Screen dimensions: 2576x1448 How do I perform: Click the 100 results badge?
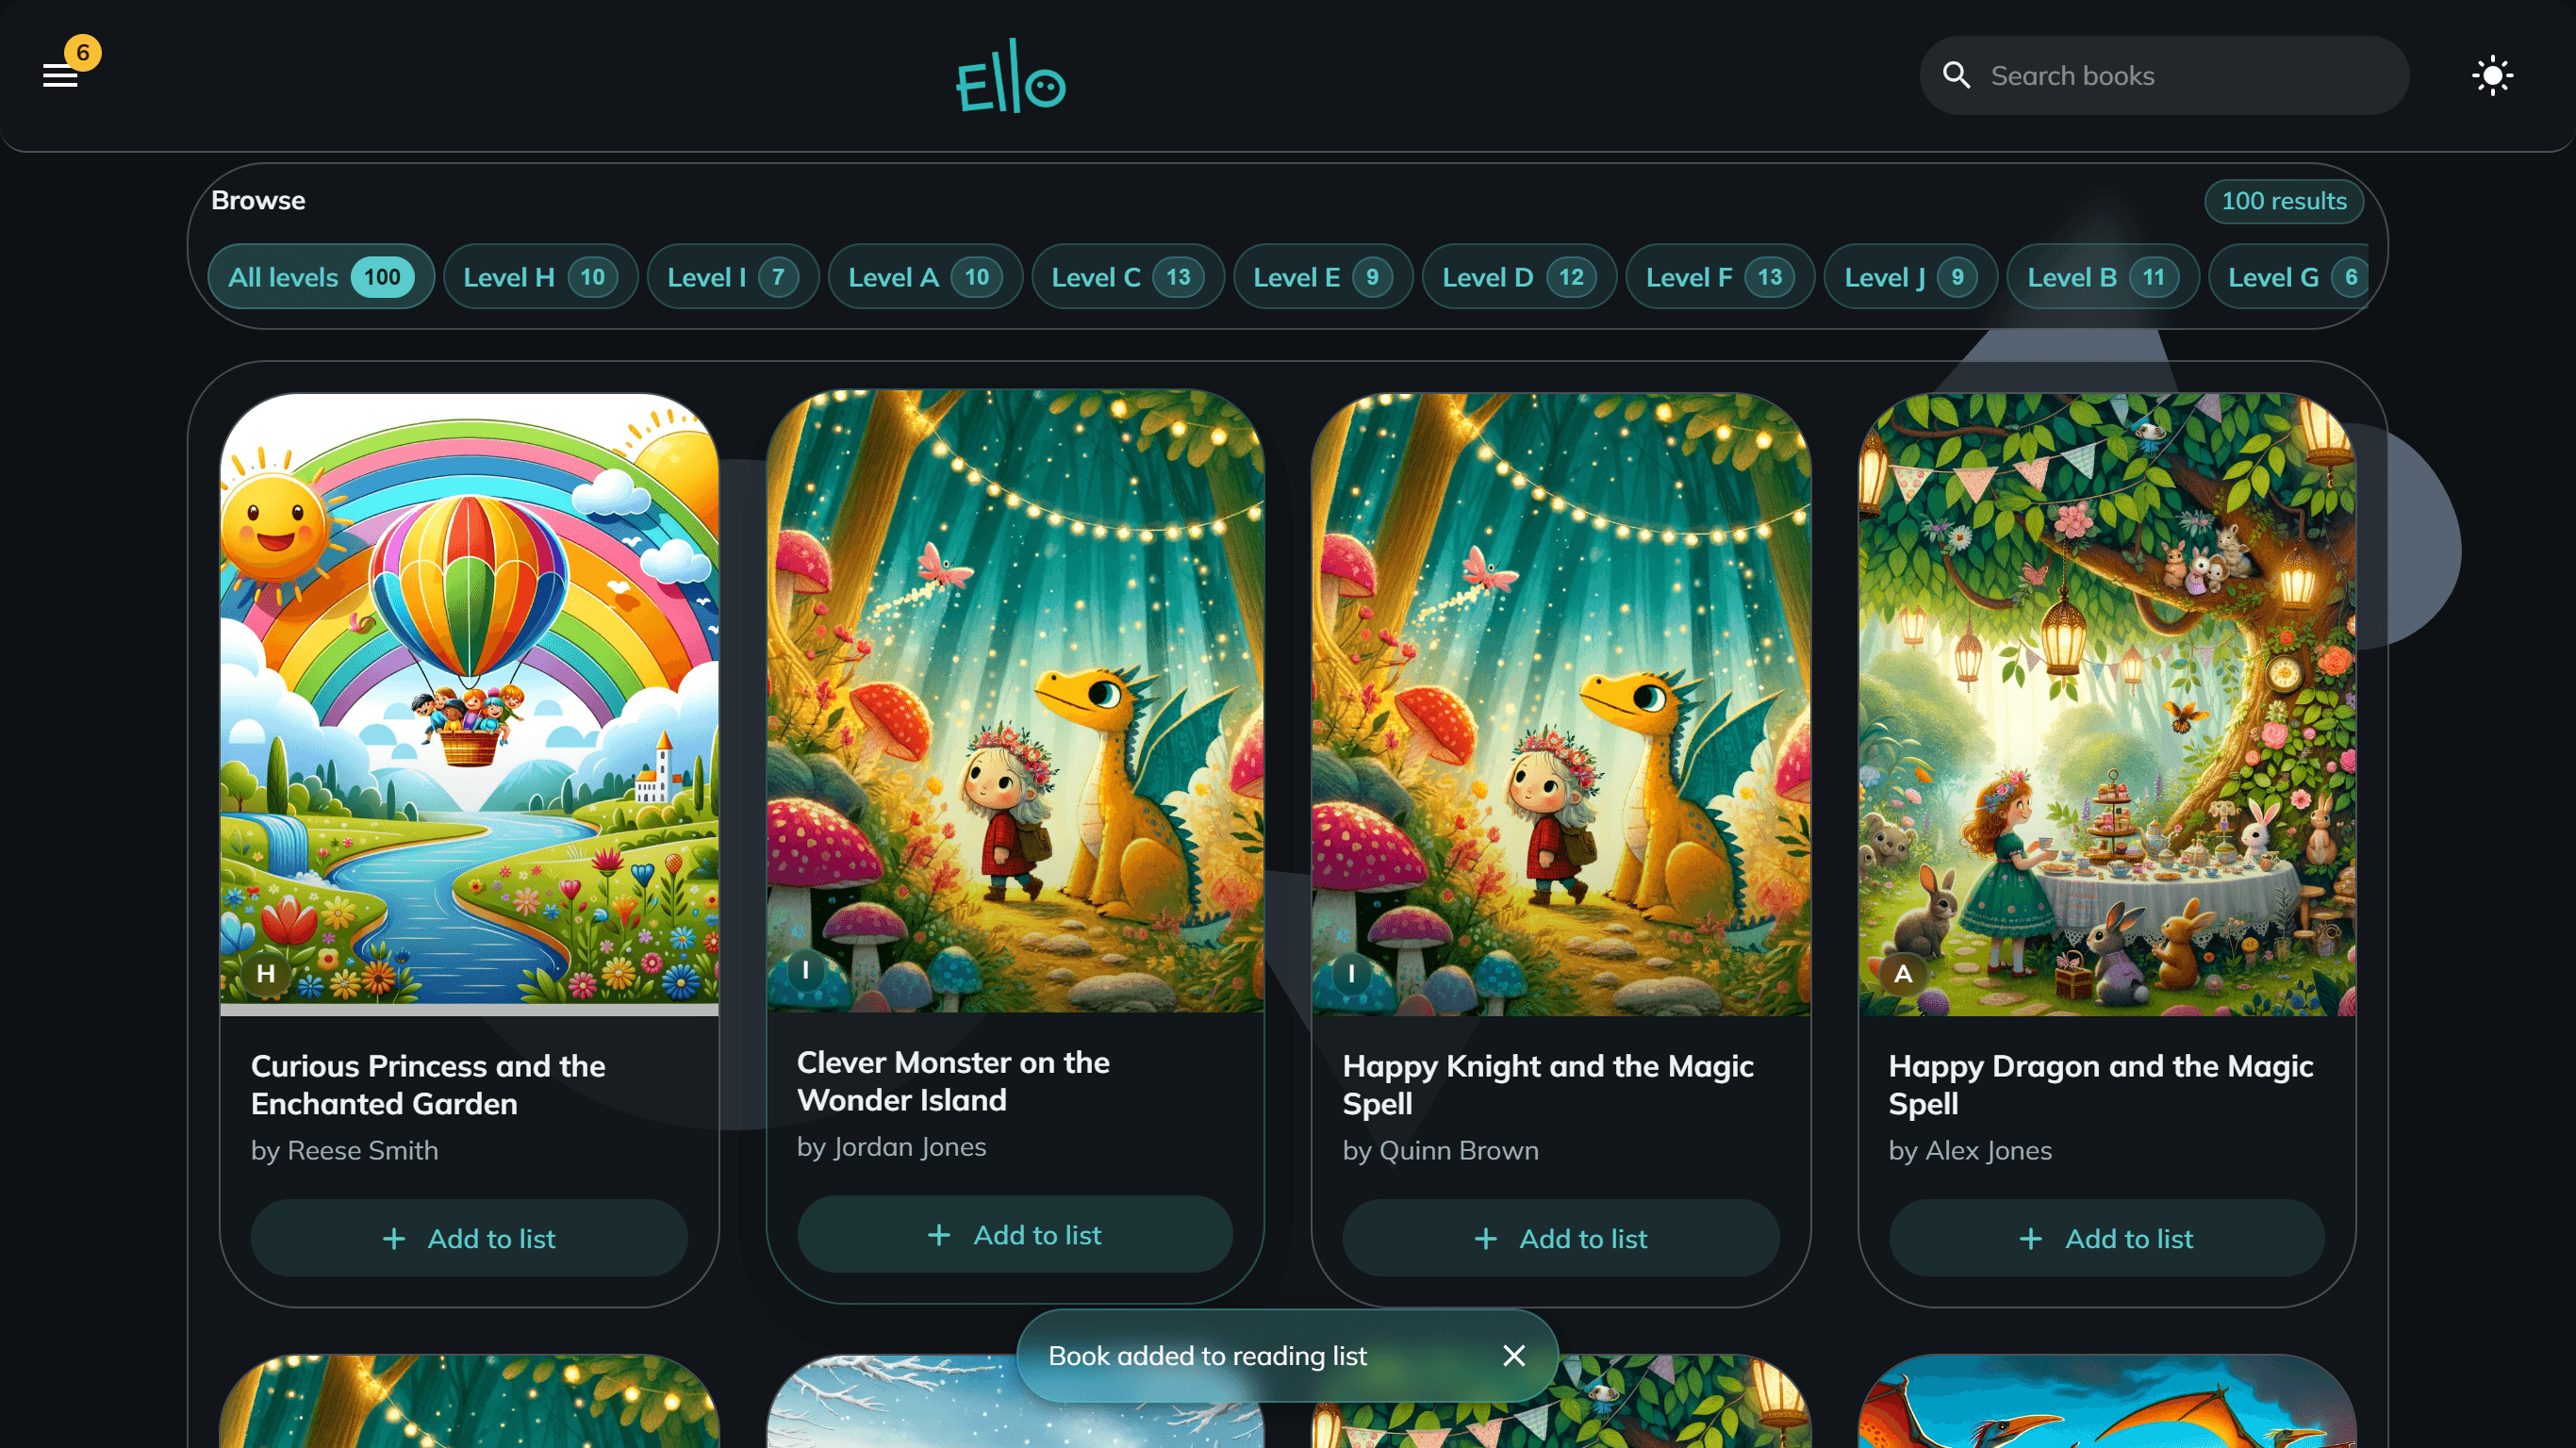click(2283, 200)
